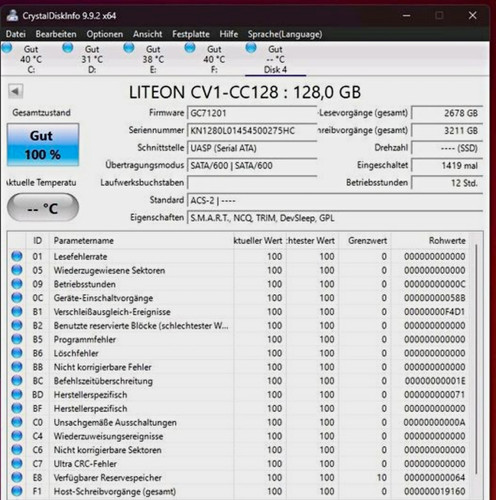Screen dimensions: 496x500
Task: Click blue status icon of Programmfehler row
Action: pos(17,339)
